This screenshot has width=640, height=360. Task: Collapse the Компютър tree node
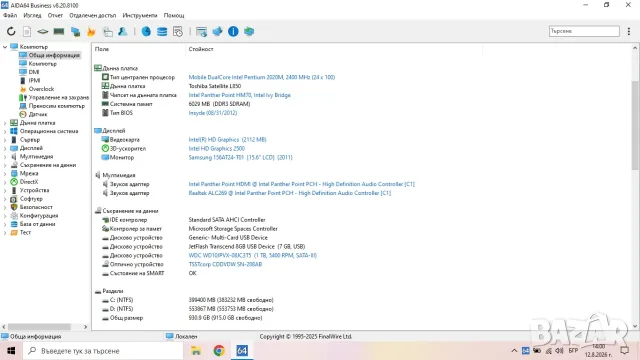pyautogui.click(x=5, y=47)
